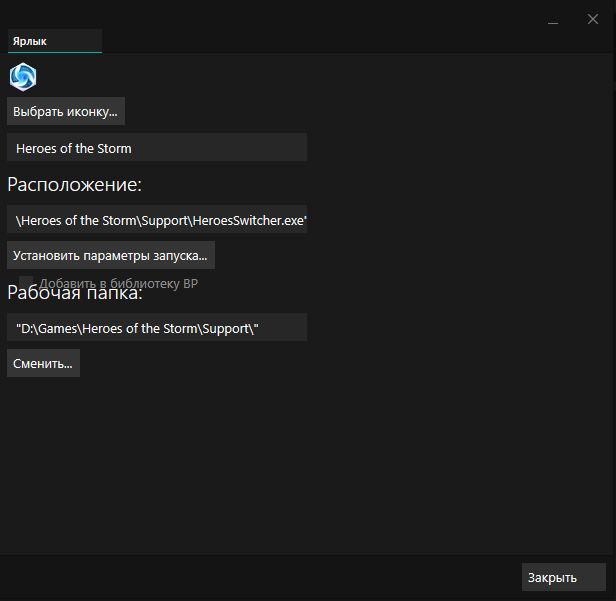Image resolution: width=616 pixels, height=601 pixels.
Task: Focus the HeroesSwitcher.exe location field
Action: 157,220
